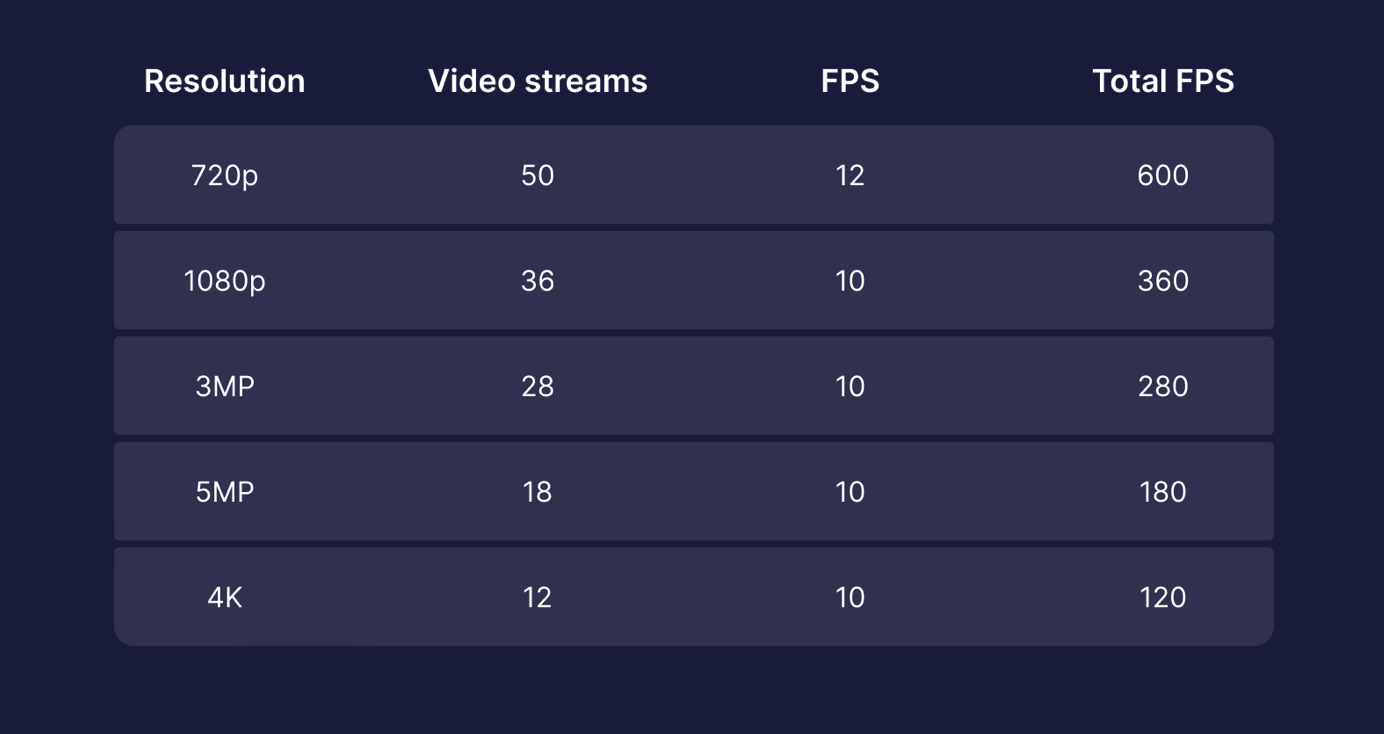Click the 600 total FPS value
This screenshot has height=734, width=1384.
coord(1163,175)
